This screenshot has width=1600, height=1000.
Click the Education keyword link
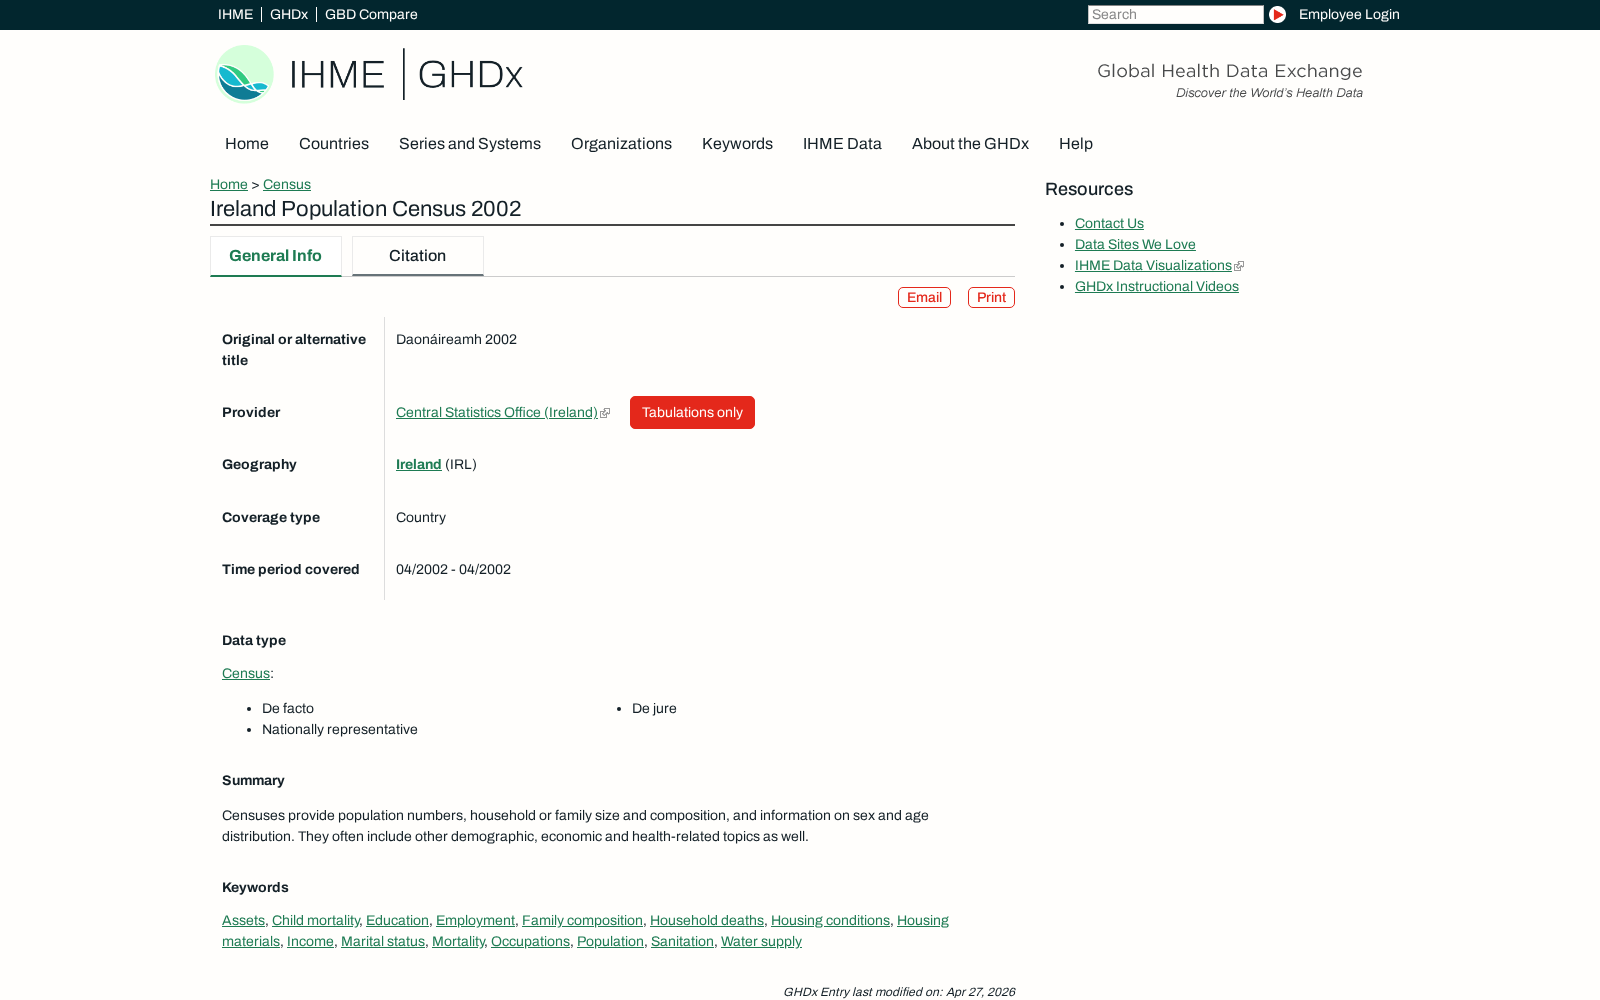point(397,920)
